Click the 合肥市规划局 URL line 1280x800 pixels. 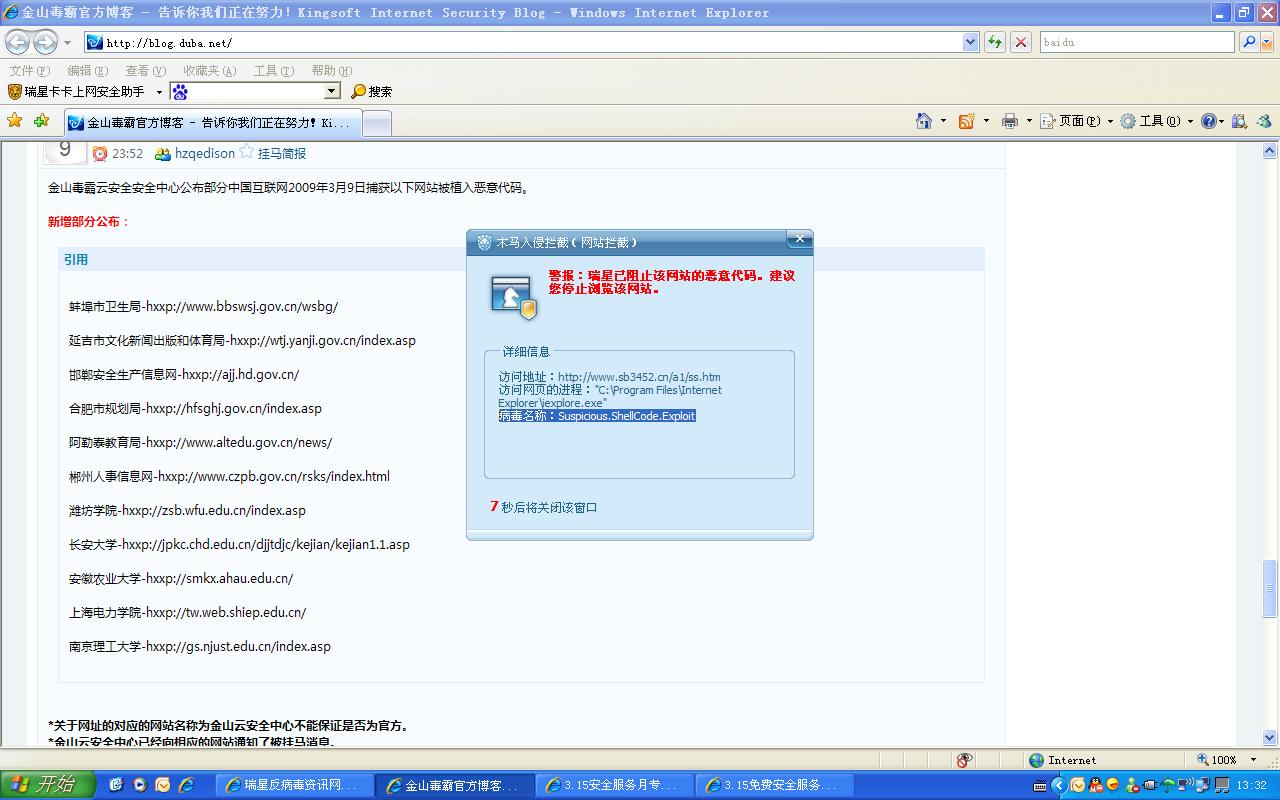(x=195, y=408)
